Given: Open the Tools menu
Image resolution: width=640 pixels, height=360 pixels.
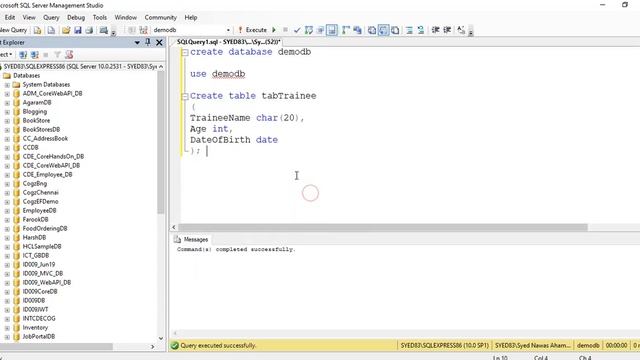Looking at the screenshot, I should coord(100,18).
